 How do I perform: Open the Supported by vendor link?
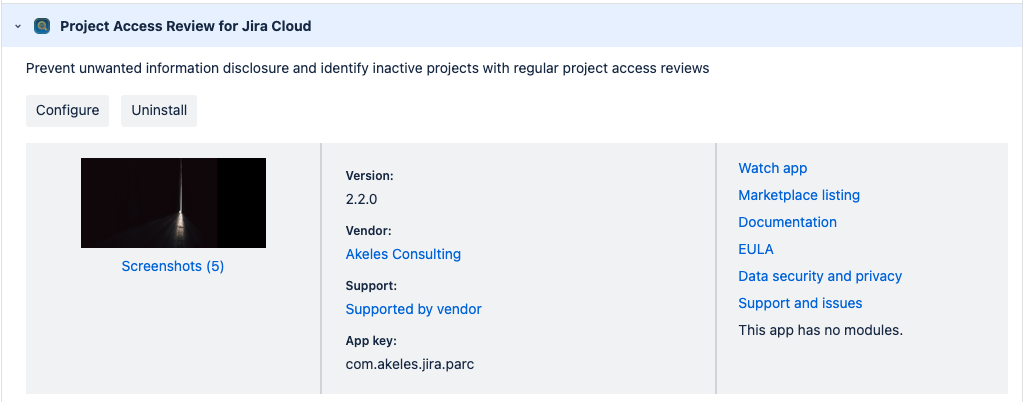point(413,309)
